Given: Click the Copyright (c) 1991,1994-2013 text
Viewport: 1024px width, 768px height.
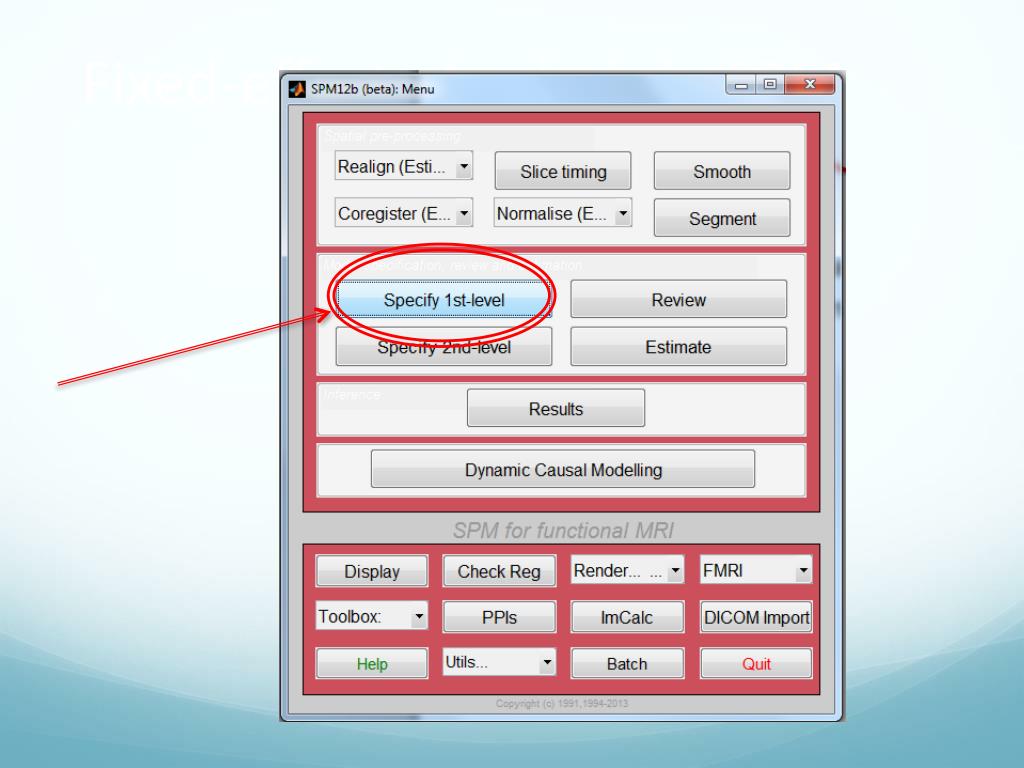Looking at the screenshot, I should [562, 703].
